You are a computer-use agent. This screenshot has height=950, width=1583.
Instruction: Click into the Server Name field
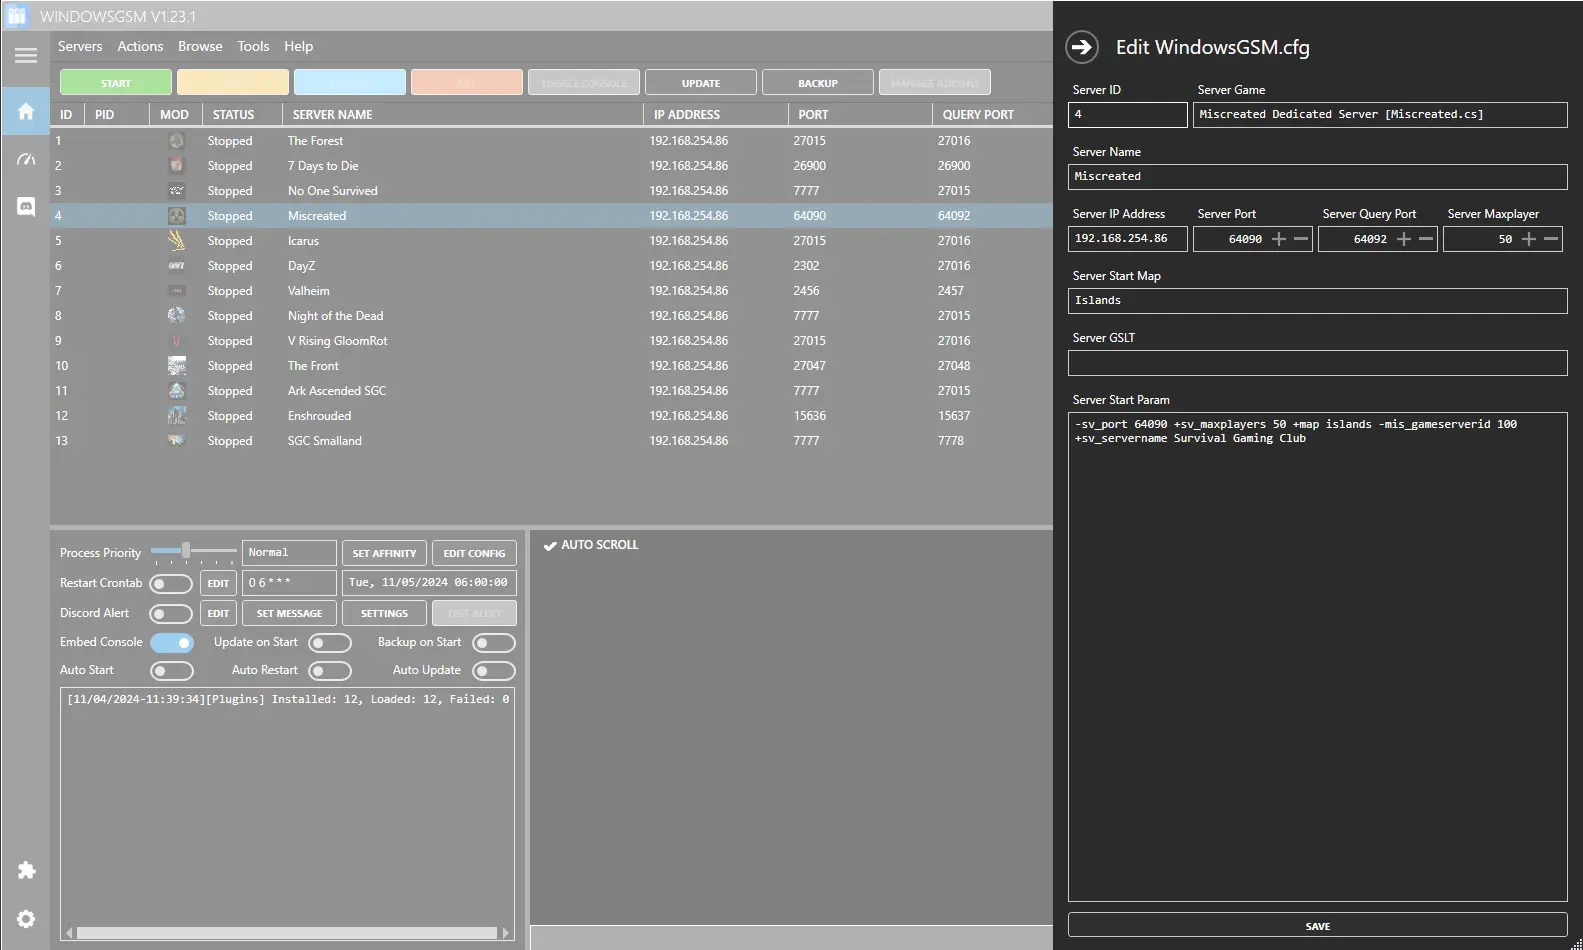(x=1317, y=176)
